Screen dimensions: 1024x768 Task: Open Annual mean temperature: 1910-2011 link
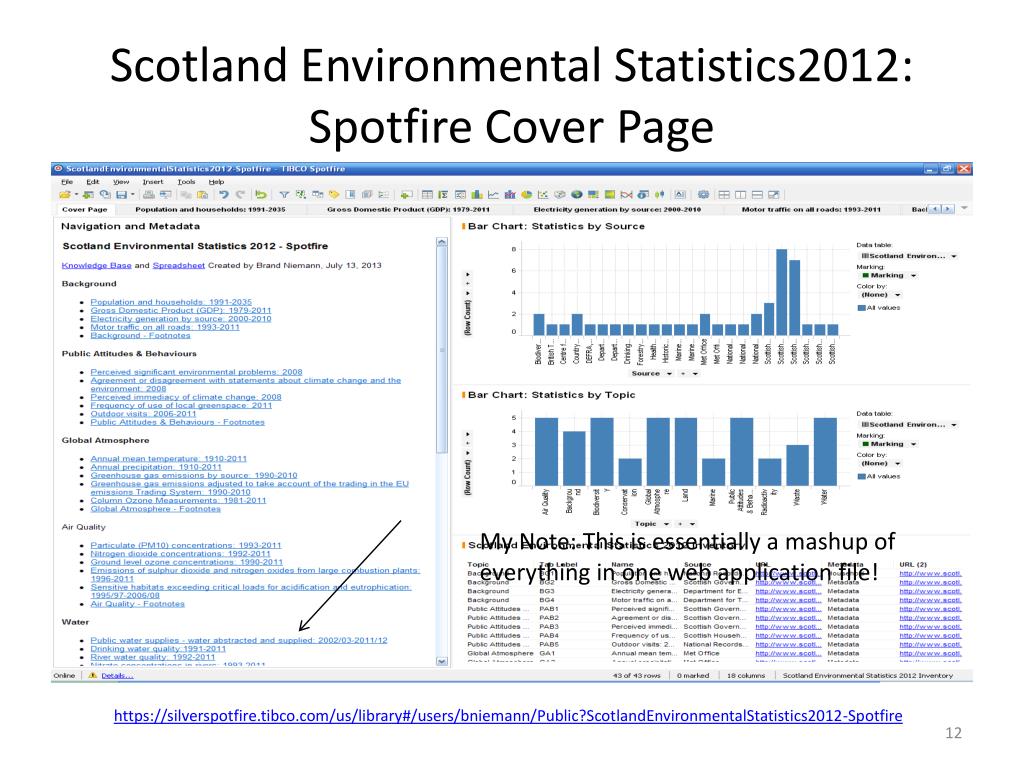pos(168,459)
